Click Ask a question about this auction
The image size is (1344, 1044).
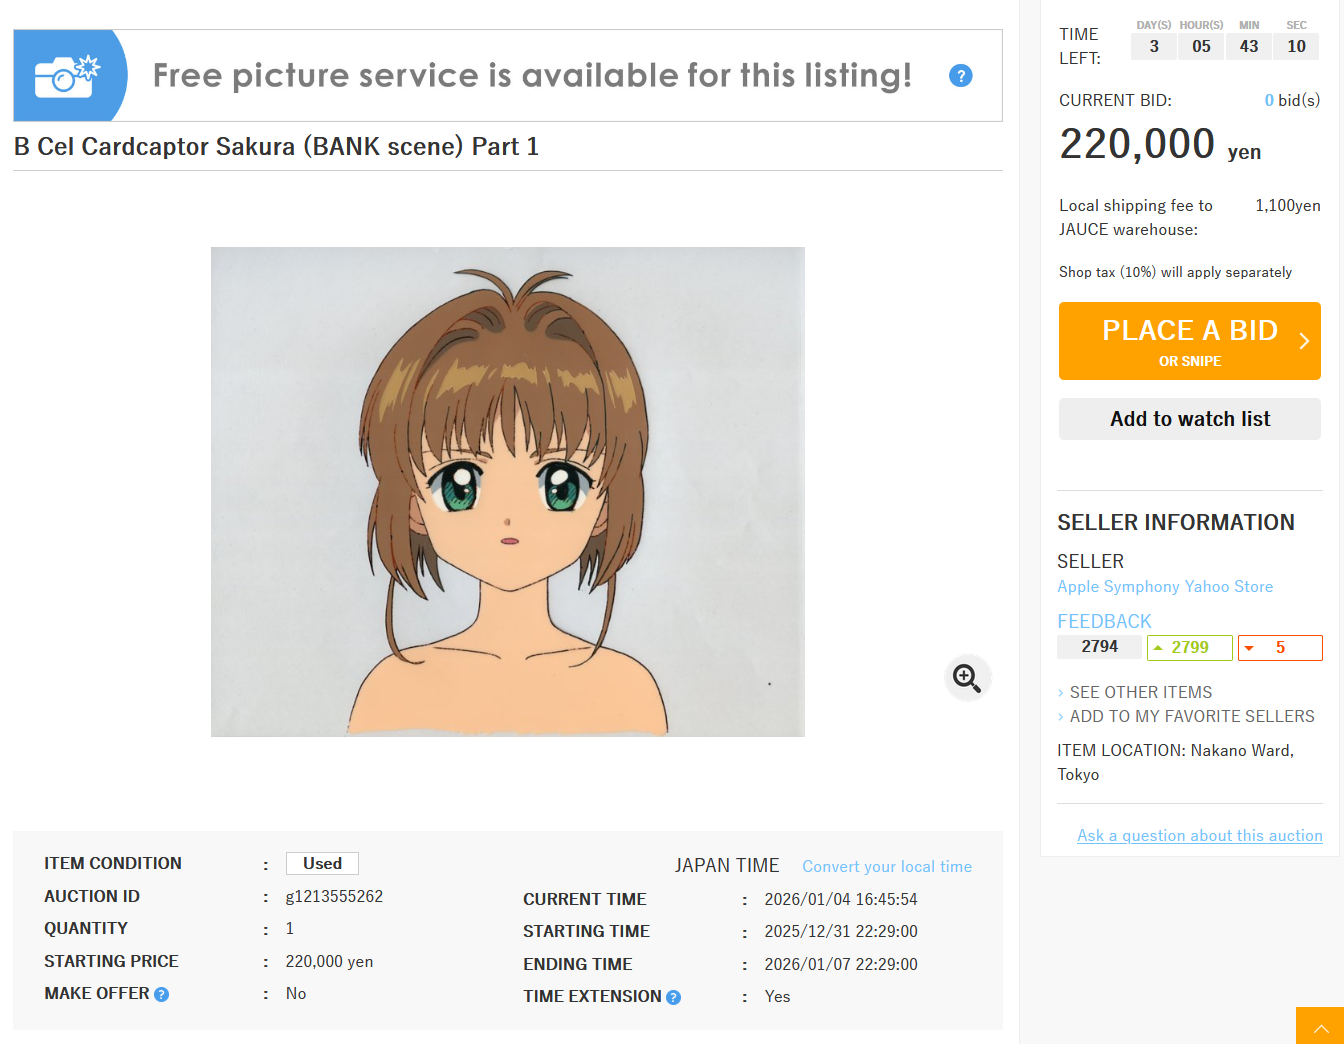[x=1200, y=836]
